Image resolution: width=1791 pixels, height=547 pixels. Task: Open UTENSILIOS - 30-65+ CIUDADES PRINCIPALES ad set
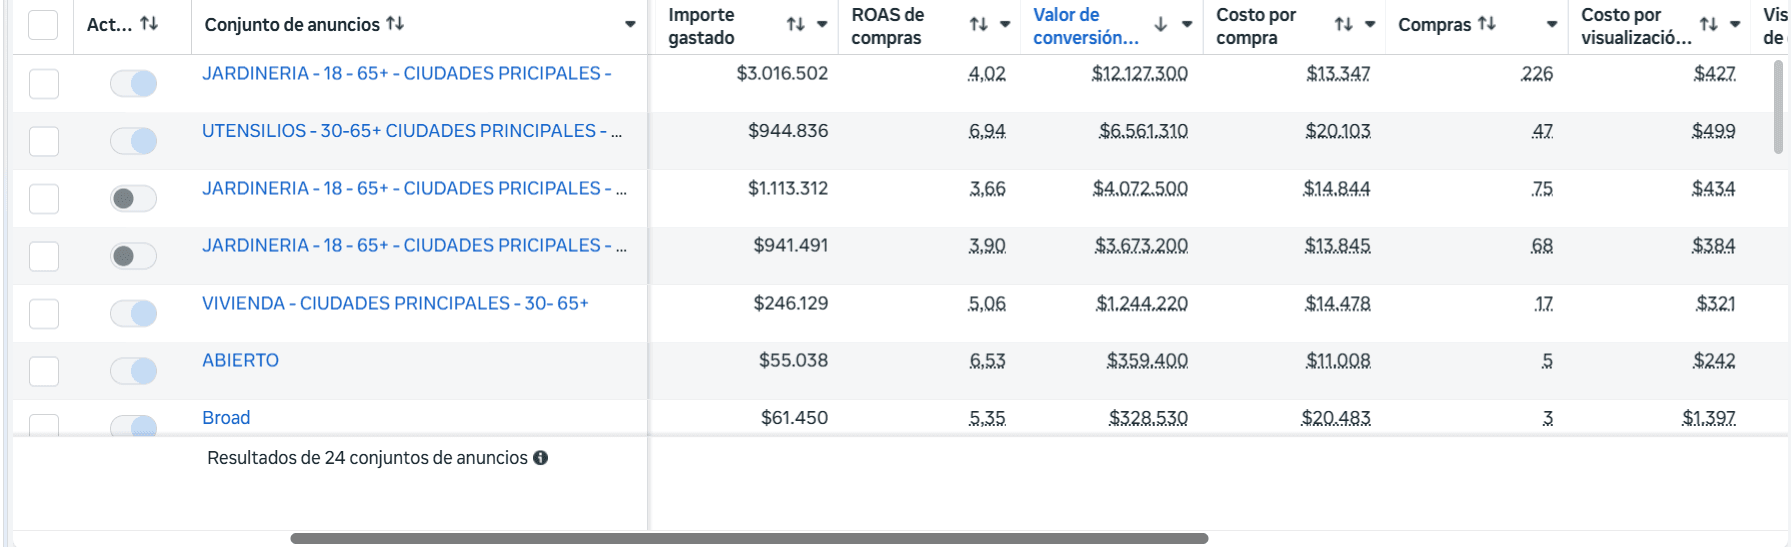point(412,131)
